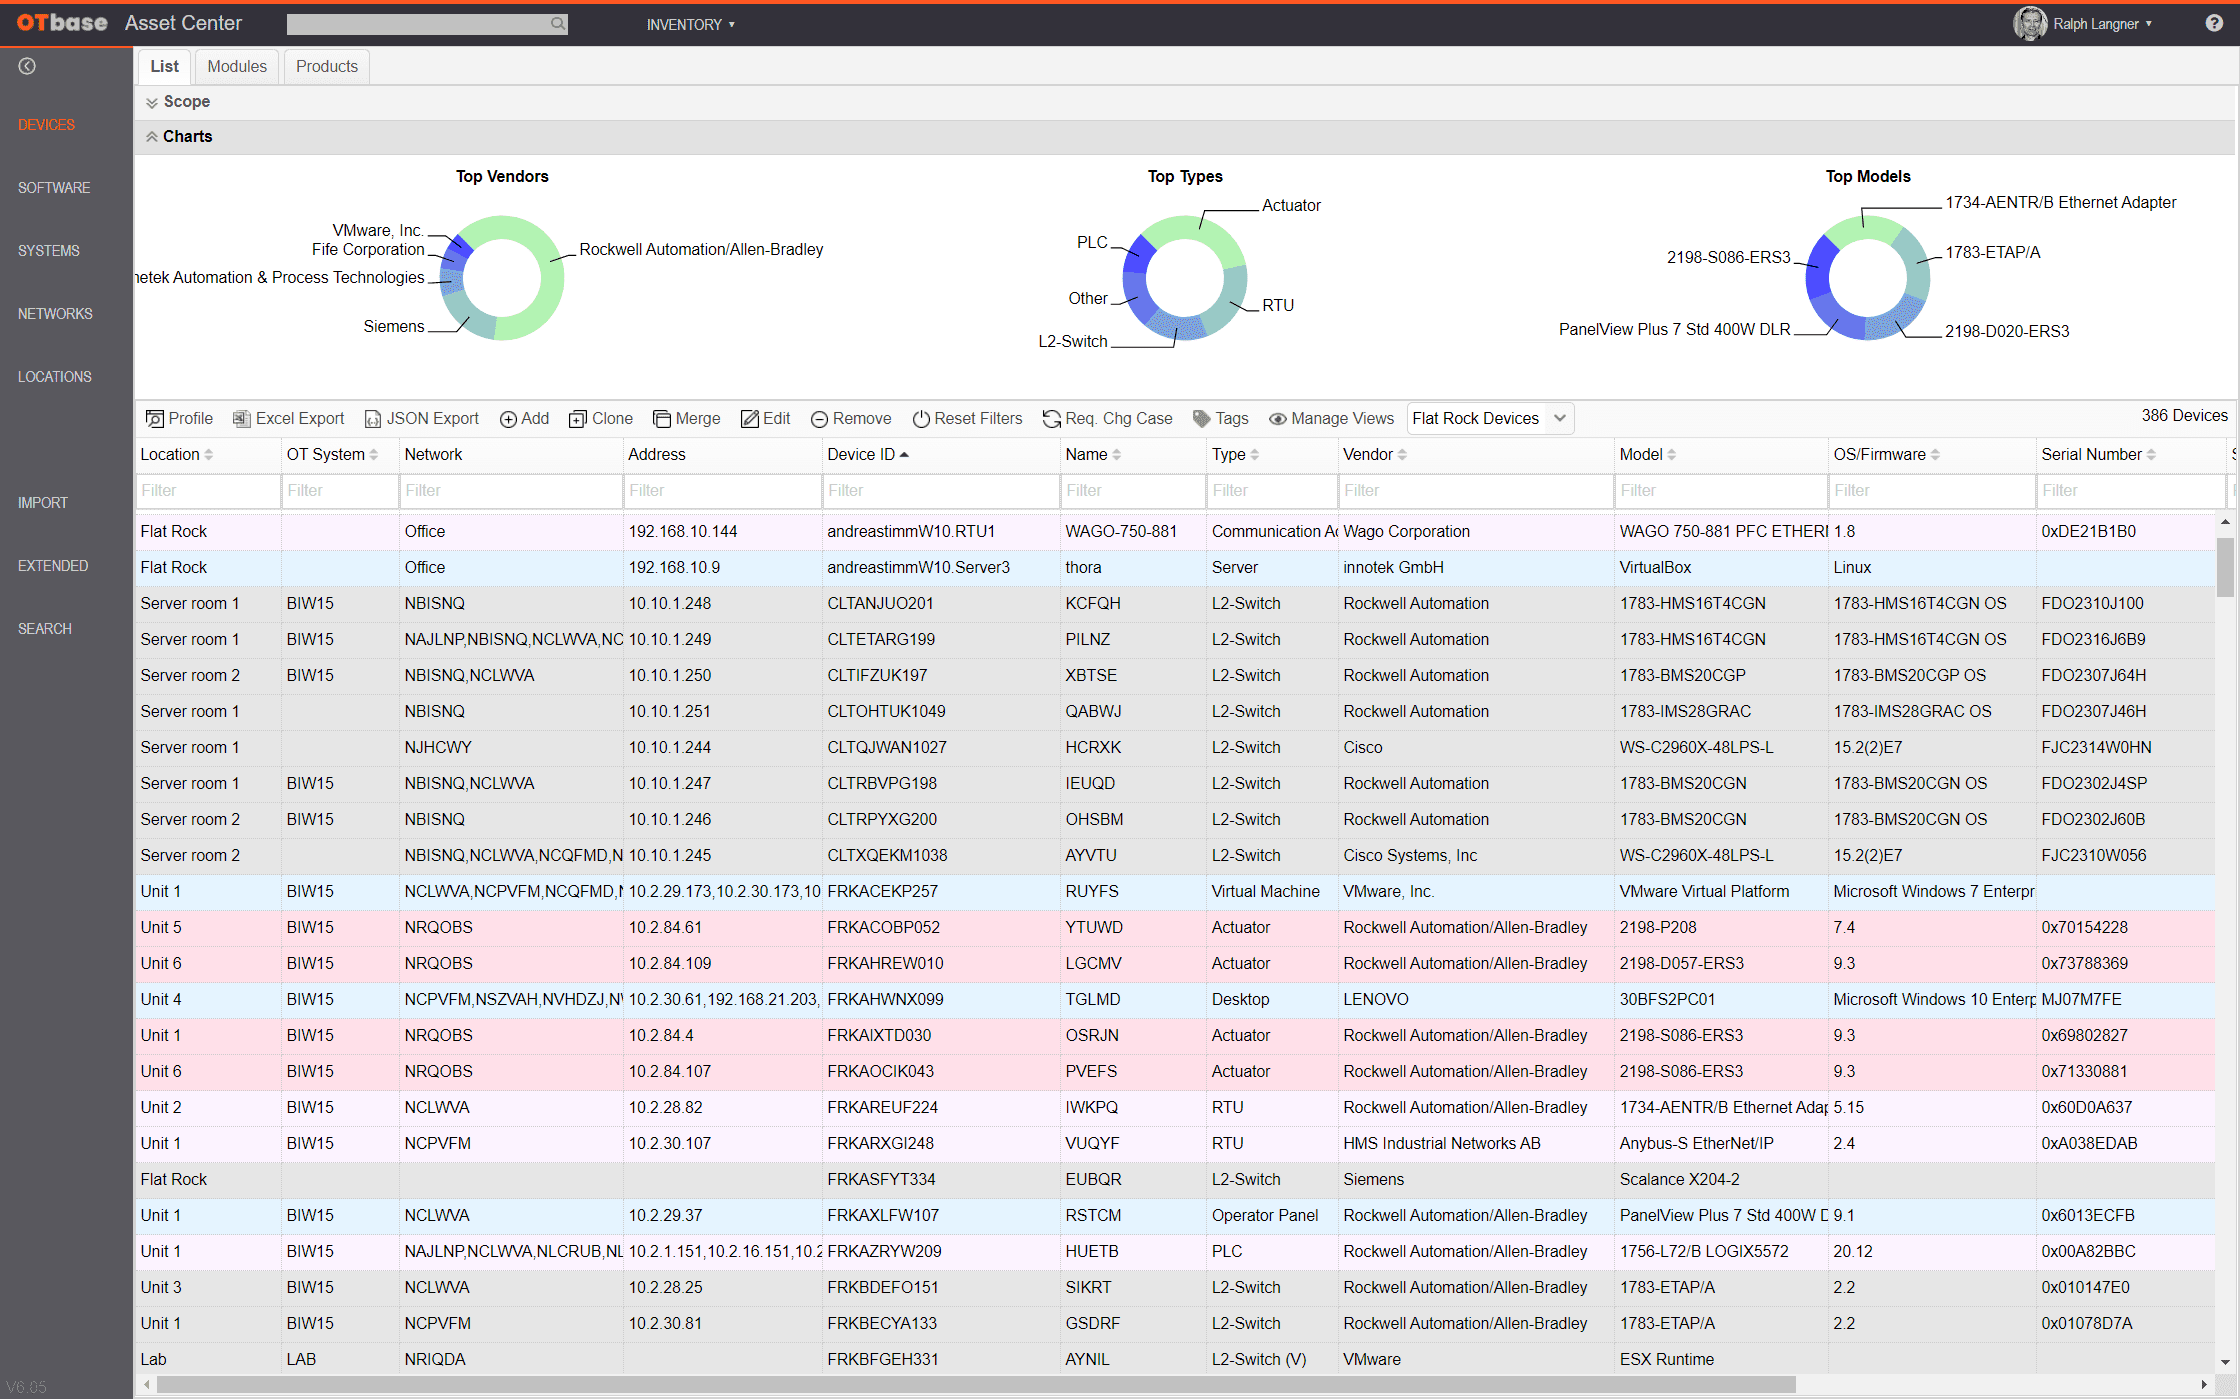Click the JSON Export icon

[x=372, y=419]
